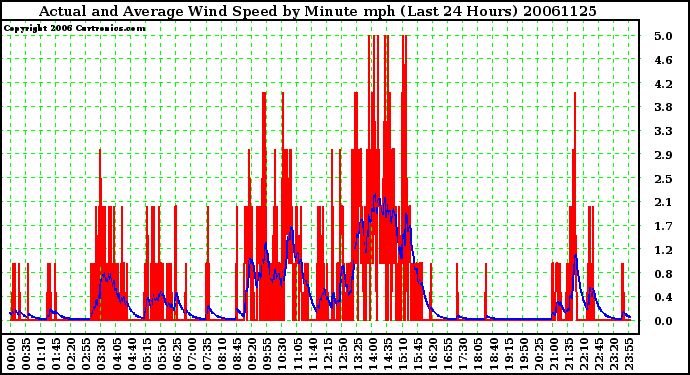
Task: Click the 14:00 time label
Action: 372,354
